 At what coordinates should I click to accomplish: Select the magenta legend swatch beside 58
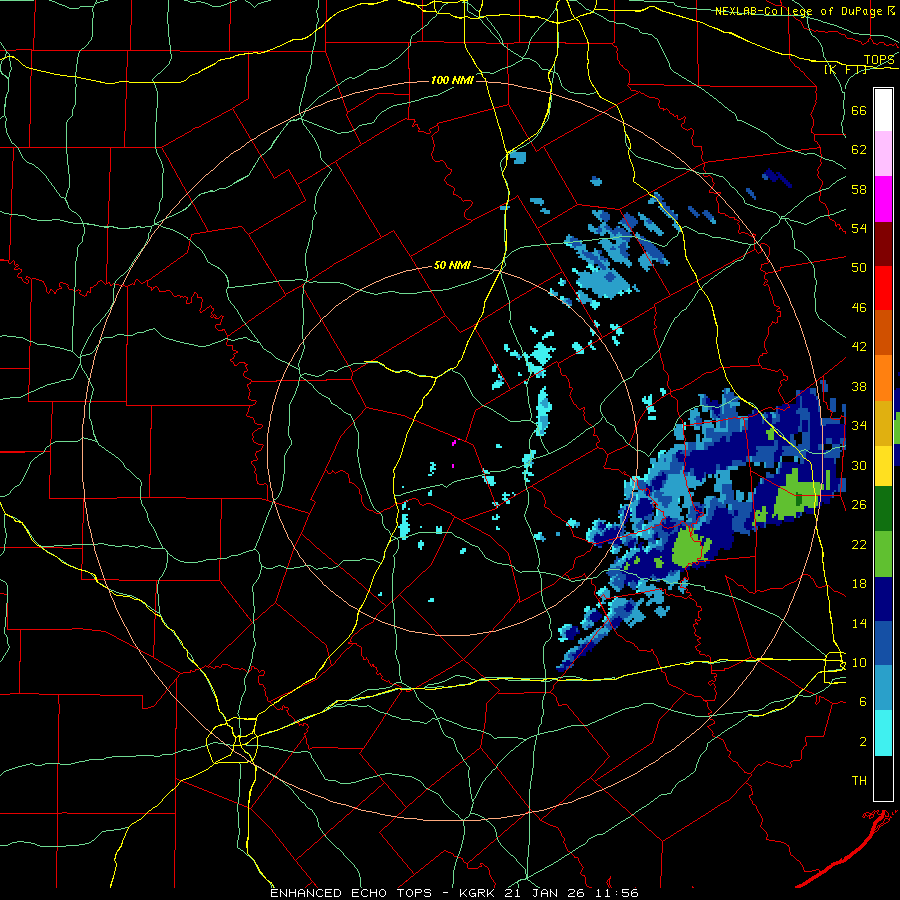pyautogui.click(x=883, y=199)
